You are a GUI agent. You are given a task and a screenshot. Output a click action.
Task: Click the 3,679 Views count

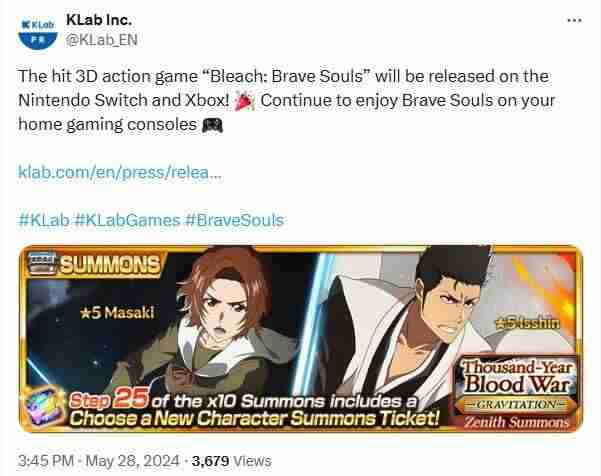click(232, 461)
